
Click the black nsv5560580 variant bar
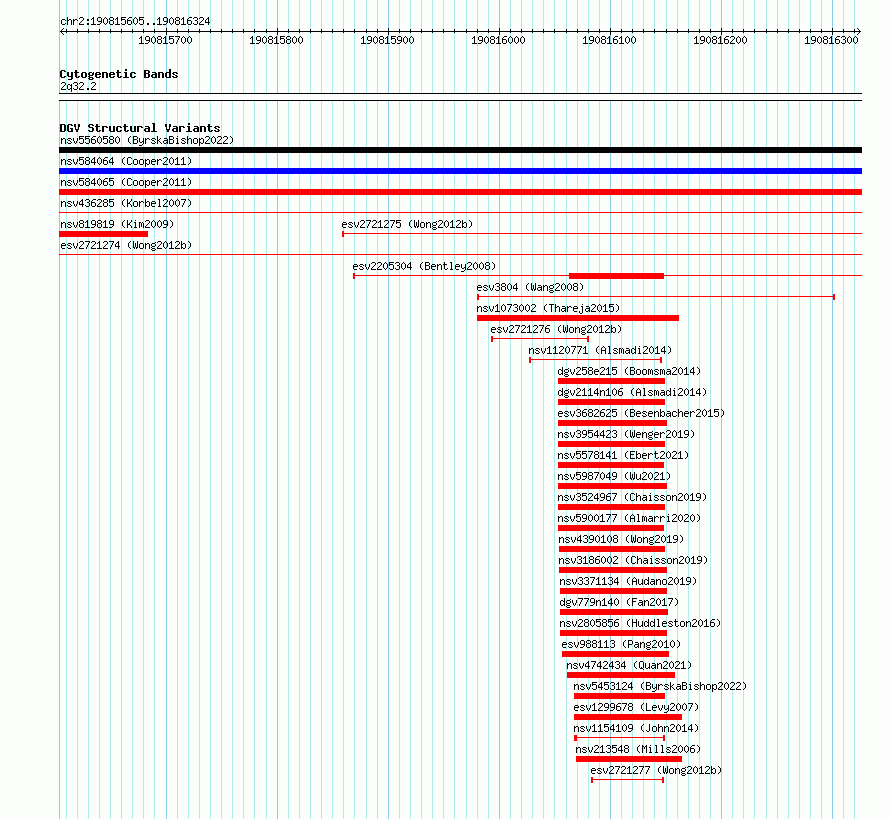pyautogui.click(x=460, y=150)
